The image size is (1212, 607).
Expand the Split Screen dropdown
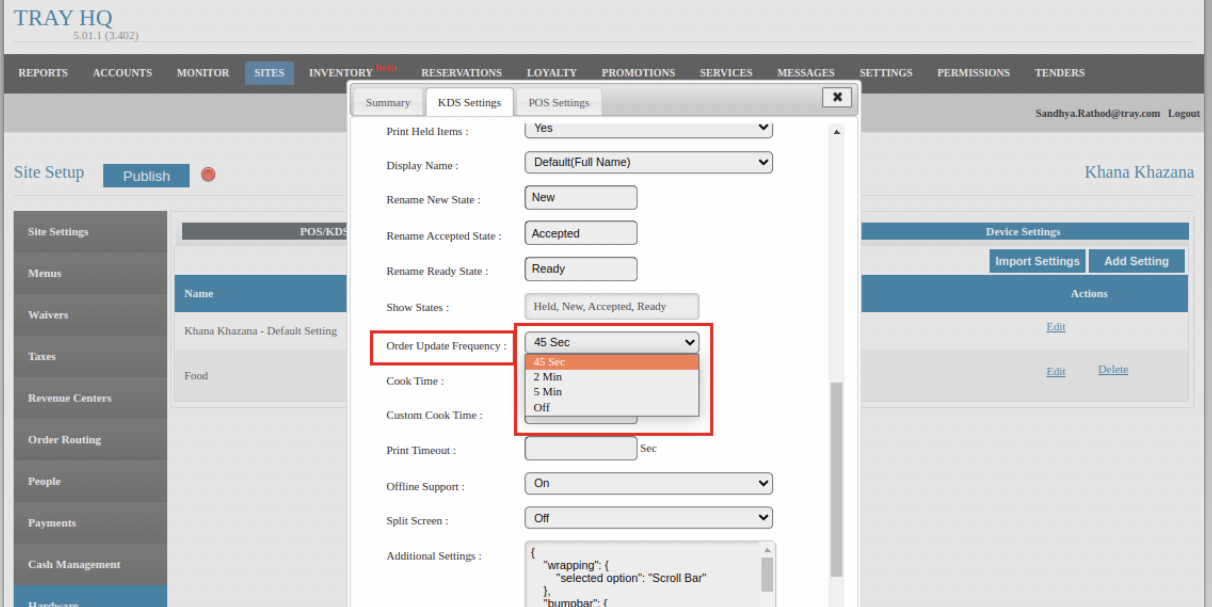tap(648, 518)
